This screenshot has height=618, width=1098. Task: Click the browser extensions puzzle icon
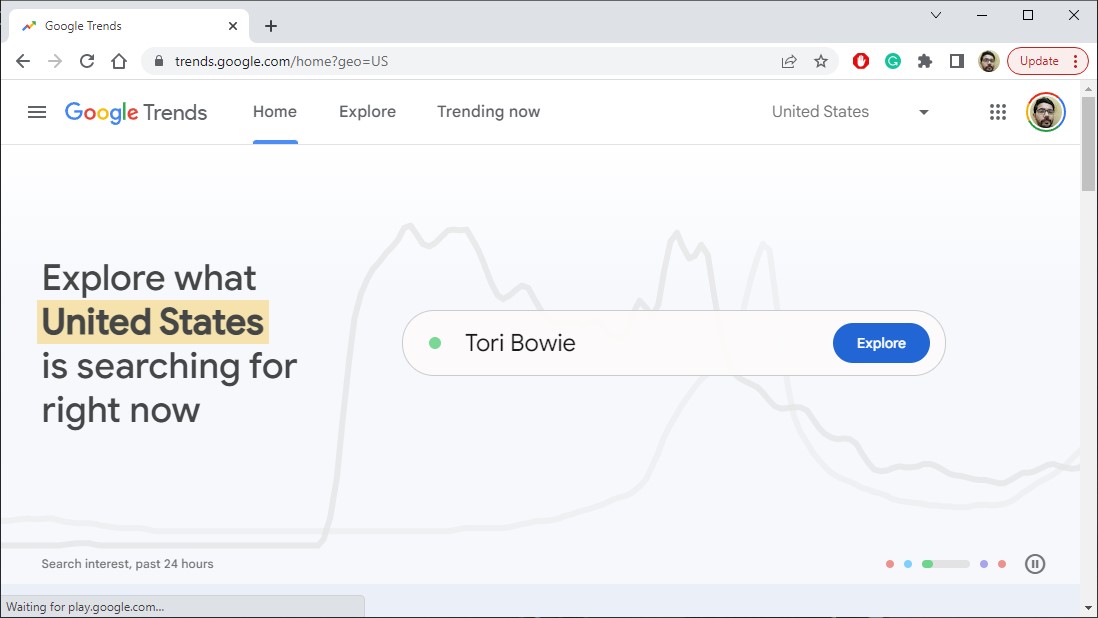coord(925,61)
